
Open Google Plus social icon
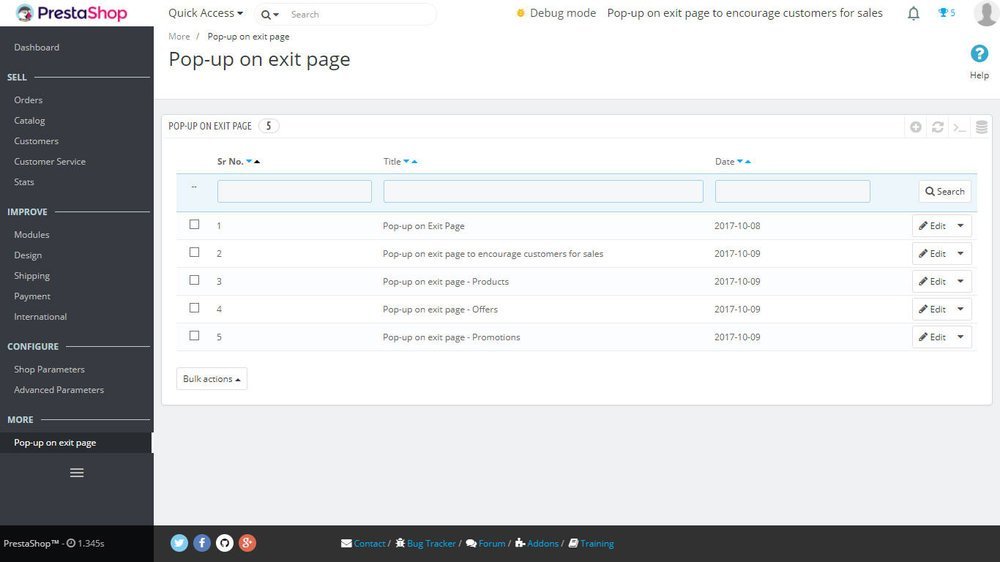tap(247, 543)
